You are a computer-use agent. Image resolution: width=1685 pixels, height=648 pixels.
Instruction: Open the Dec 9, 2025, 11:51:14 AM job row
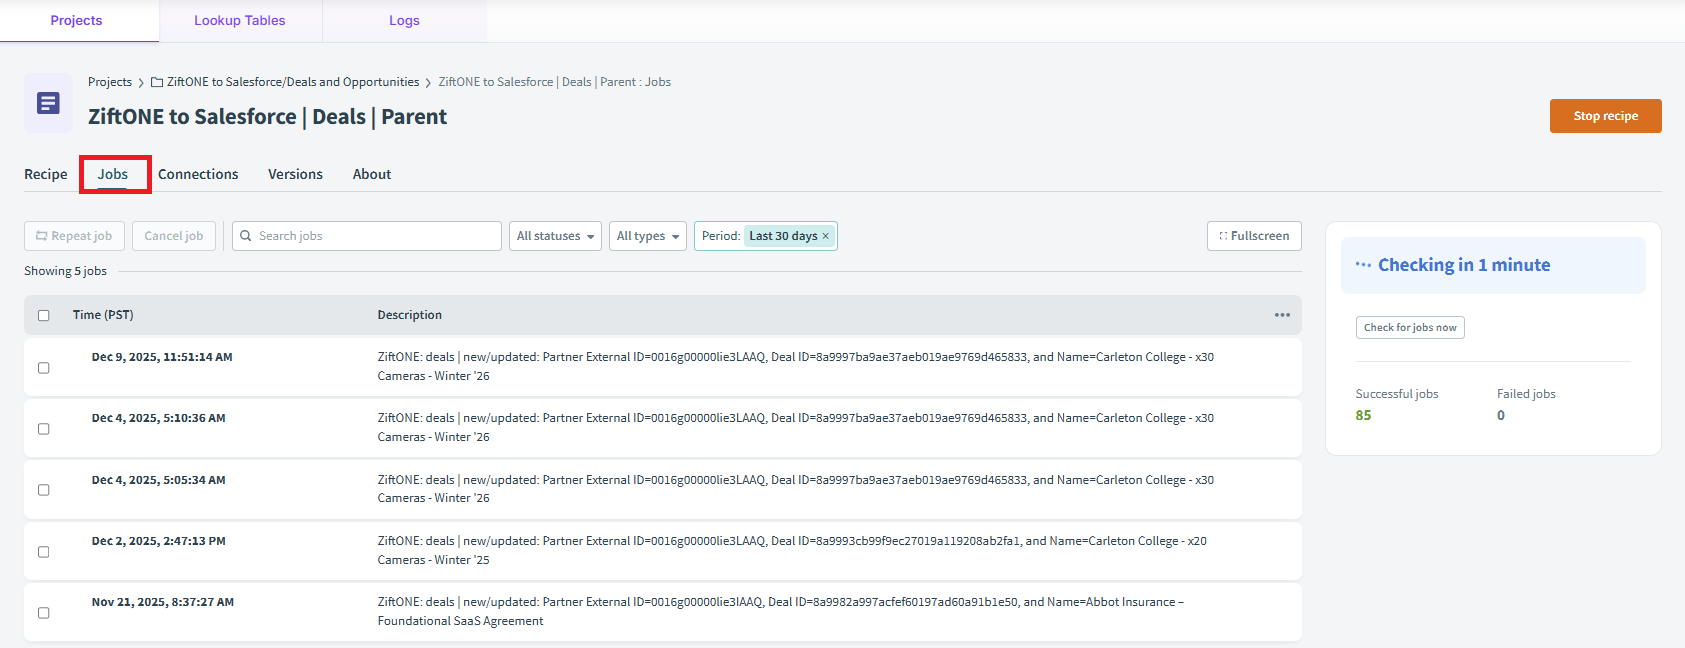tap(663, 367)
